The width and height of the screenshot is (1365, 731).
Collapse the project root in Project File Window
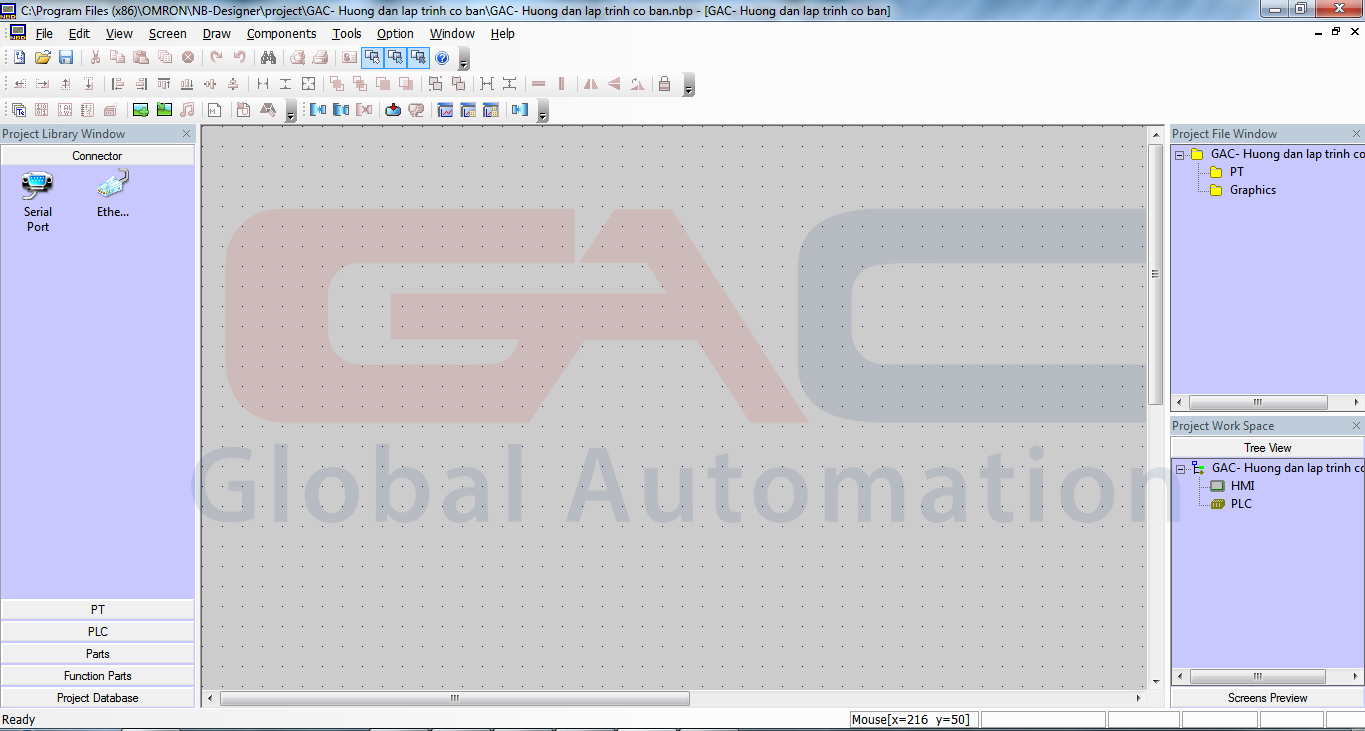[x=1180, y=155]
